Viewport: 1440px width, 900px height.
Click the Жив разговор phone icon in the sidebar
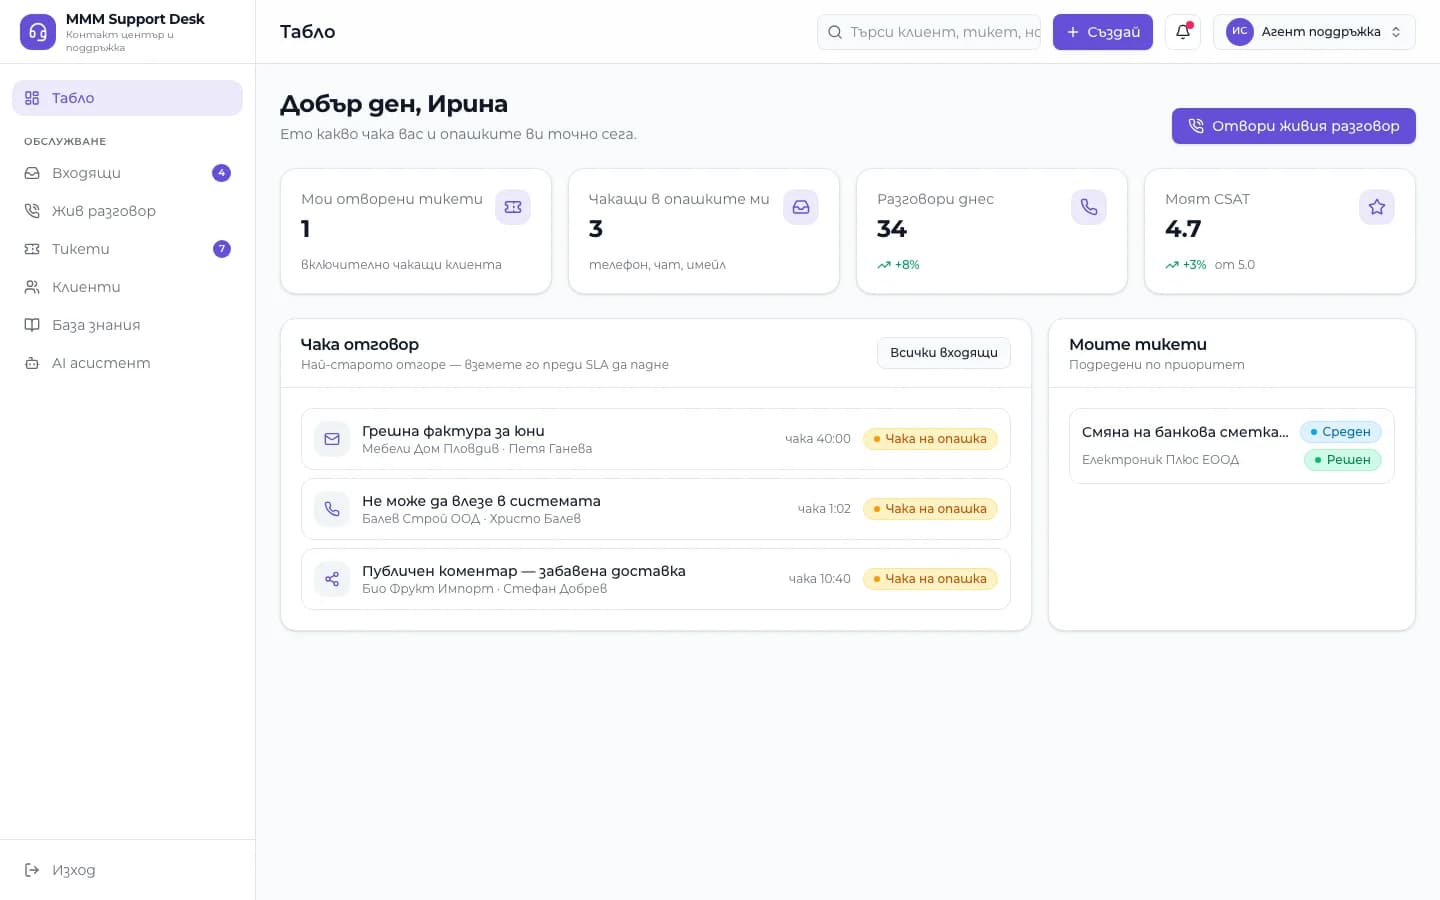(x=32, y=211)
